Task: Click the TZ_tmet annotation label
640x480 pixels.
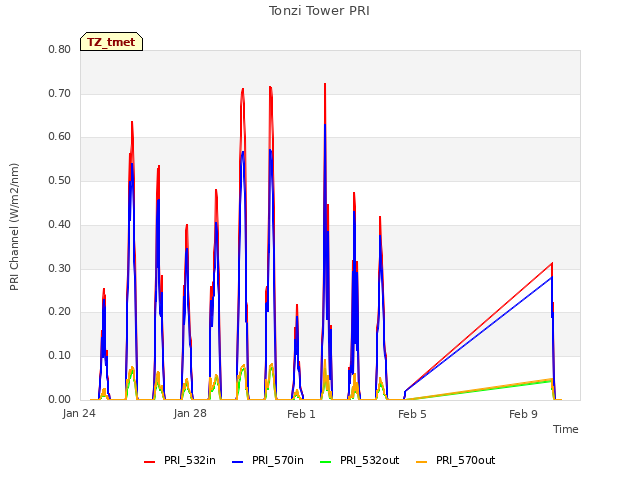Action: (x=111, y=42)
